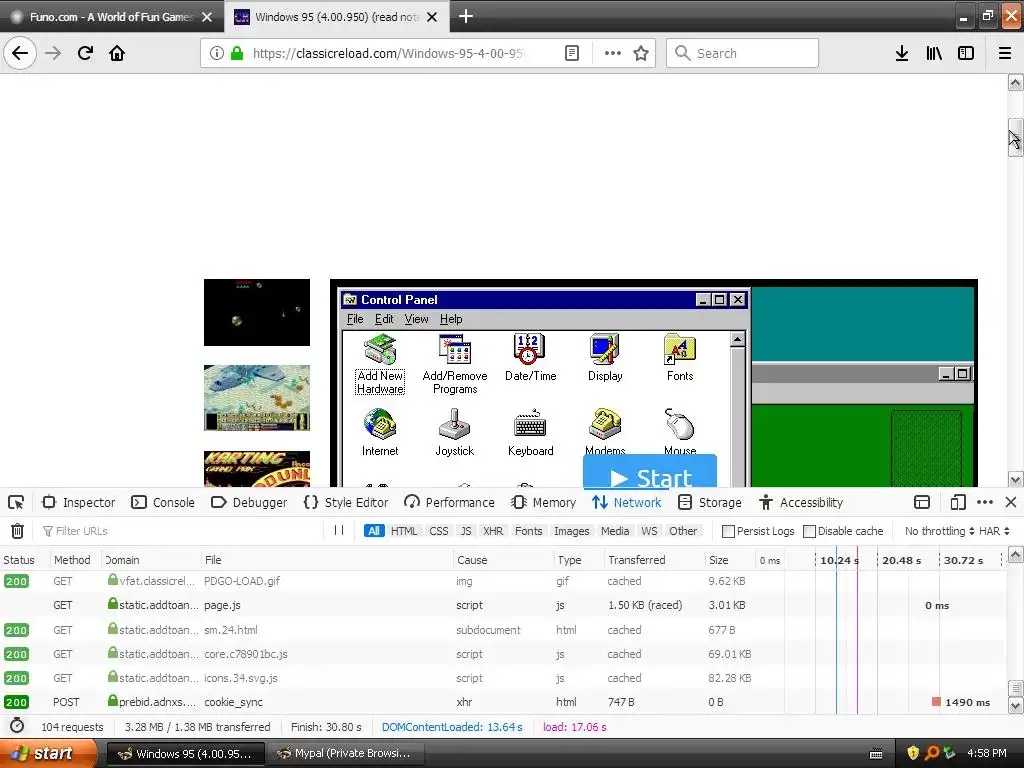Open the Downloads arrow icon

click(902, 53)
